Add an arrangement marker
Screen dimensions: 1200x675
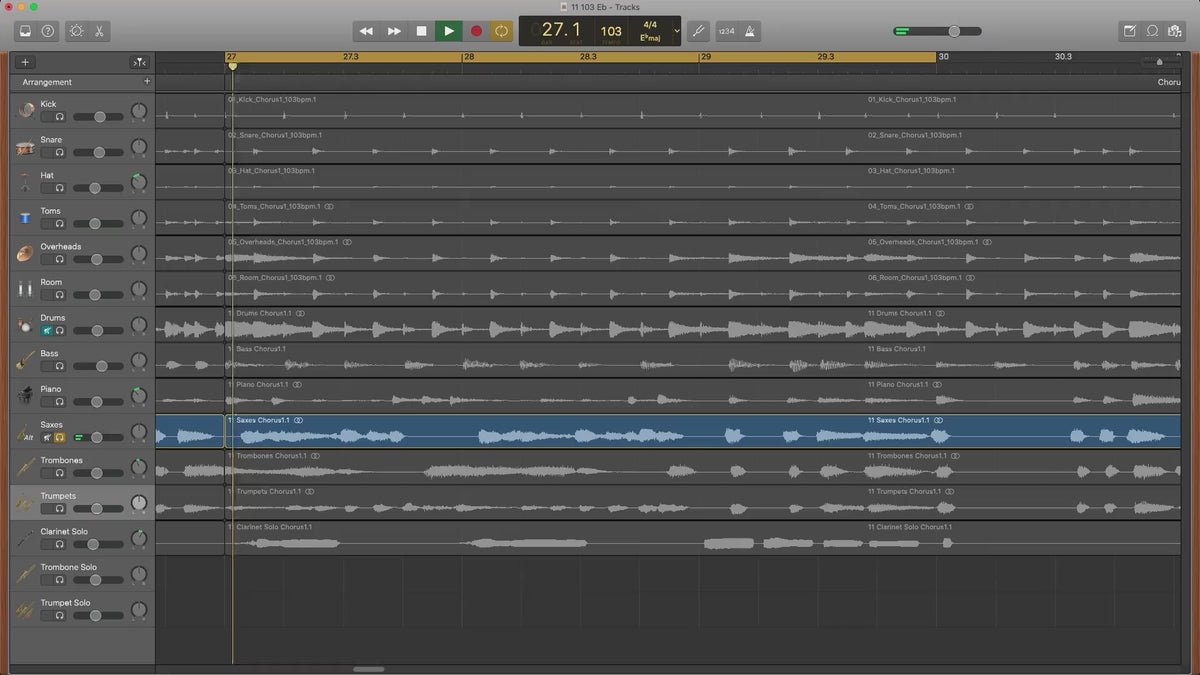147,81
